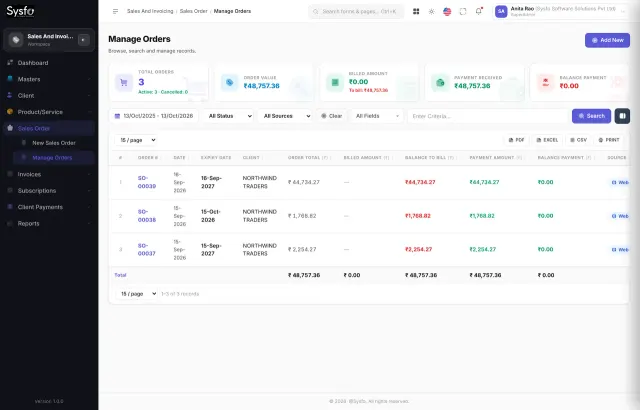Sort by ORDER TOTAL column header

point(309,157)
